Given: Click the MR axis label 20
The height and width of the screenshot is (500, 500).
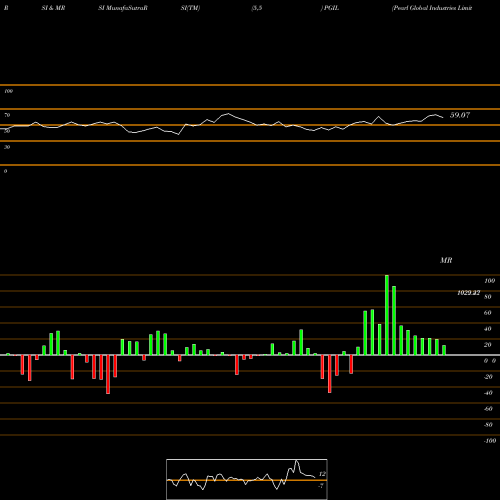Looking at the screenshot, I should tap(488, 345).
